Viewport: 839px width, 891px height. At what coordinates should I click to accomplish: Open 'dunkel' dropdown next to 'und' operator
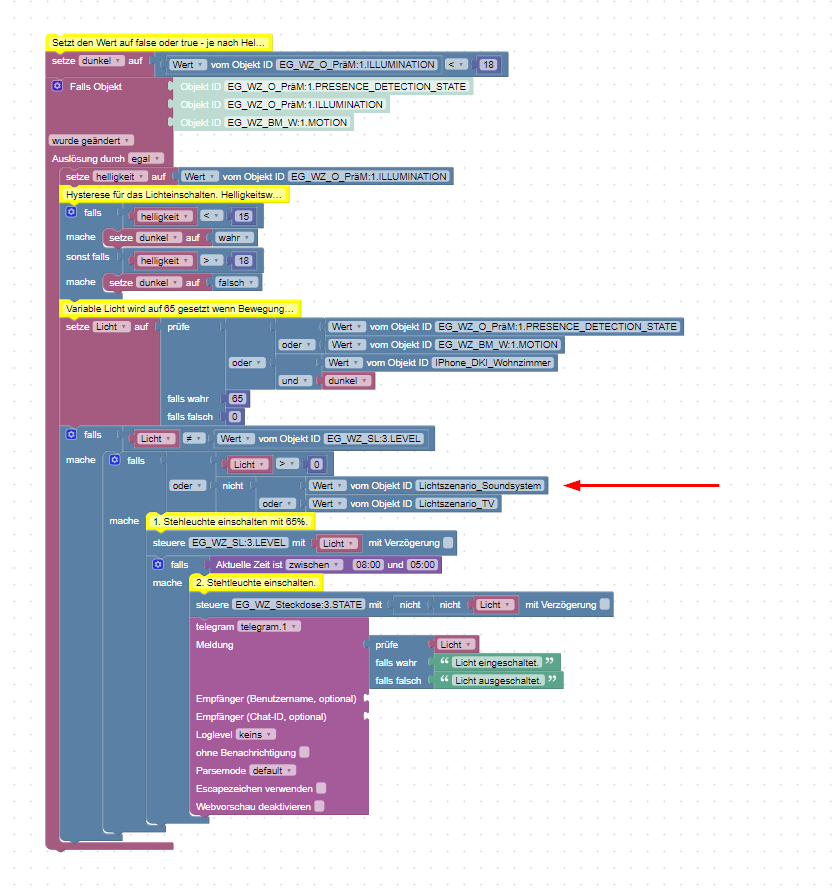tap(347, 381)
